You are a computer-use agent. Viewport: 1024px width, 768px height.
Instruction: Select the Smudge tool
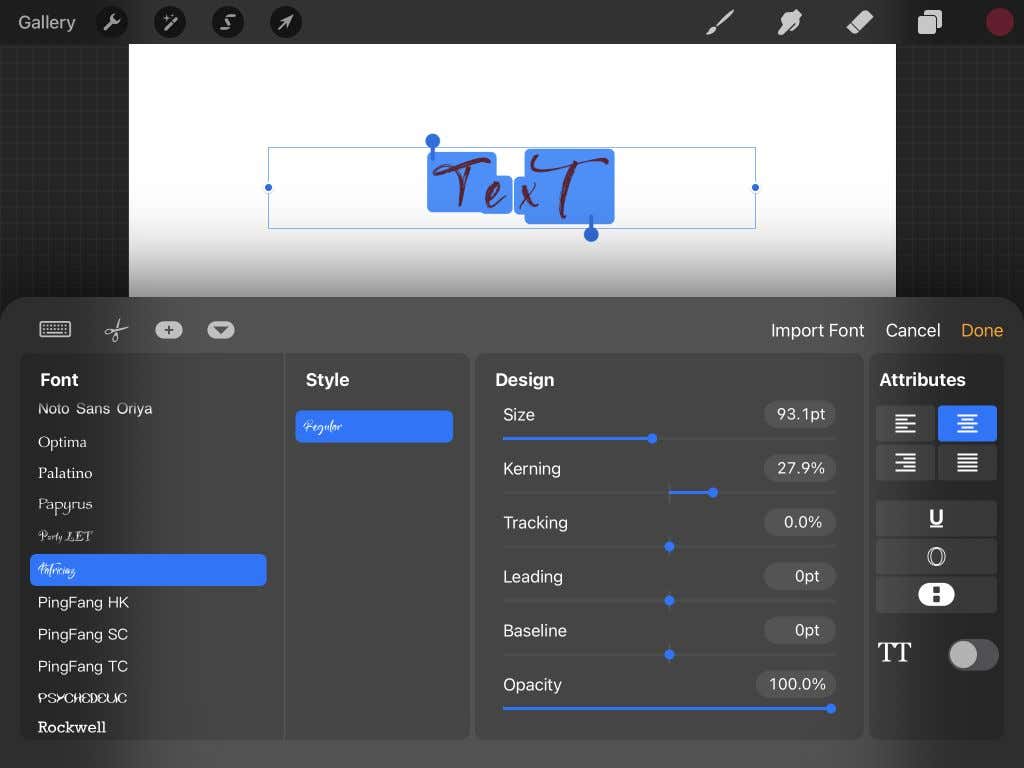[x=789, y=21]
